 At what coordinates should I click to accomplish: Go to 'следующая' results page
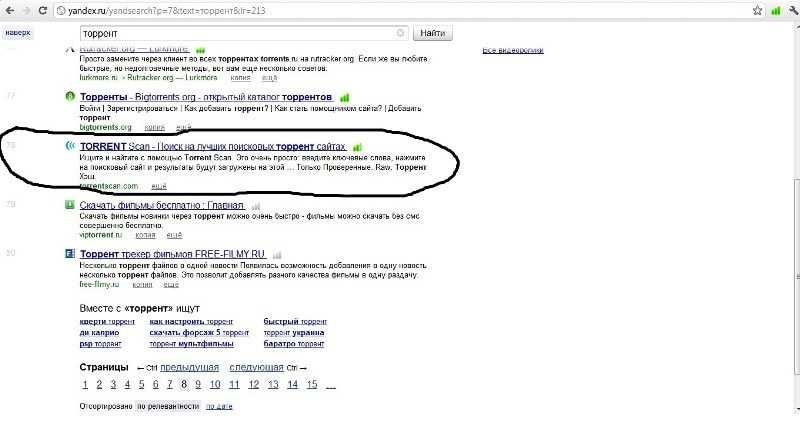(256, 368)
